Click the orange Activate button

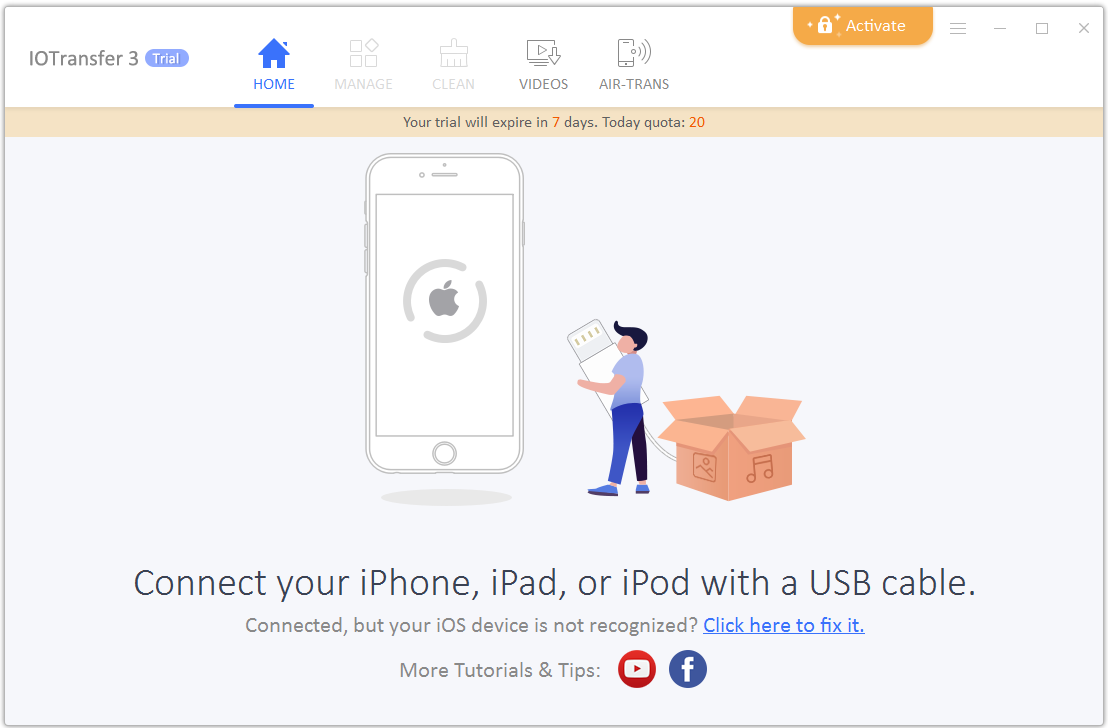pos(862,26)
